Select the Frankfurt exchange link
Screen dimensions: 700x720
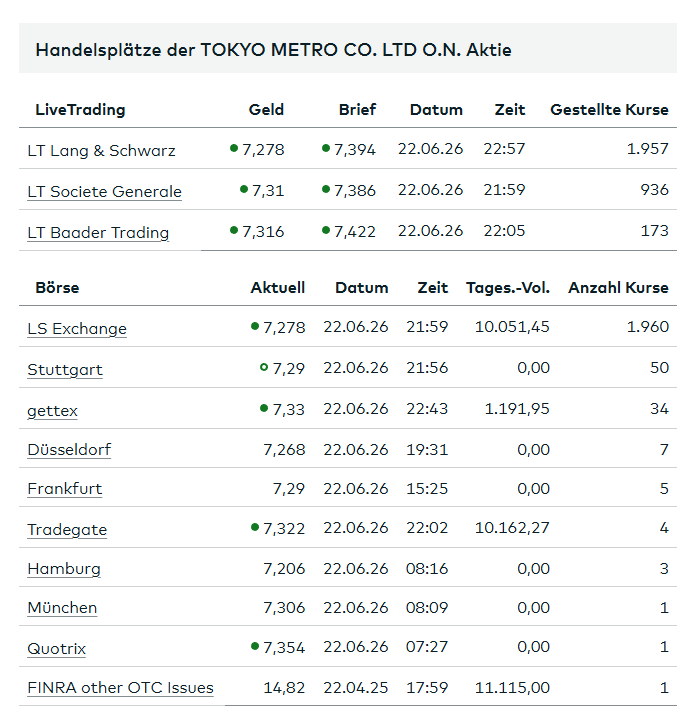[64, 488]
